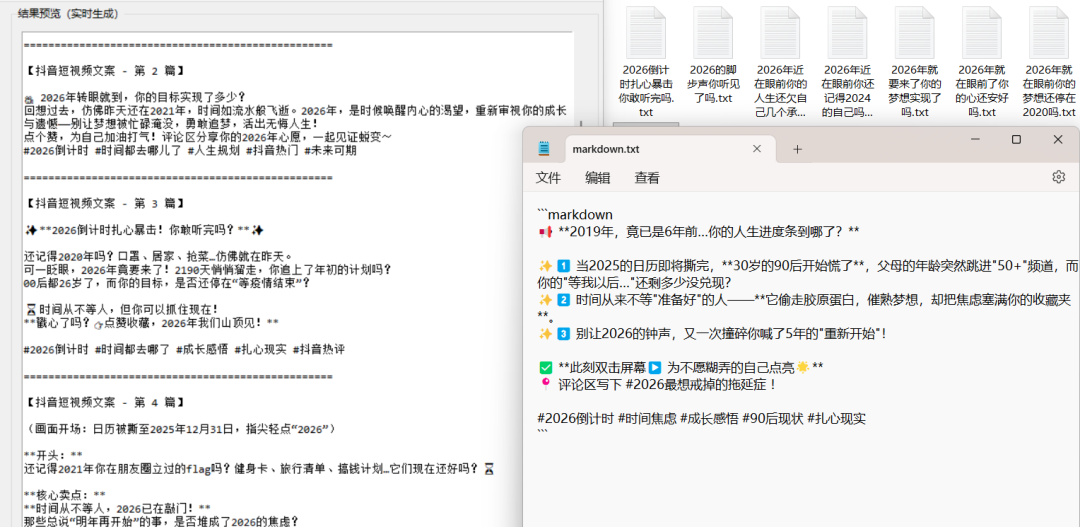Open Notepad settings gear

[x=1059, y=177]
